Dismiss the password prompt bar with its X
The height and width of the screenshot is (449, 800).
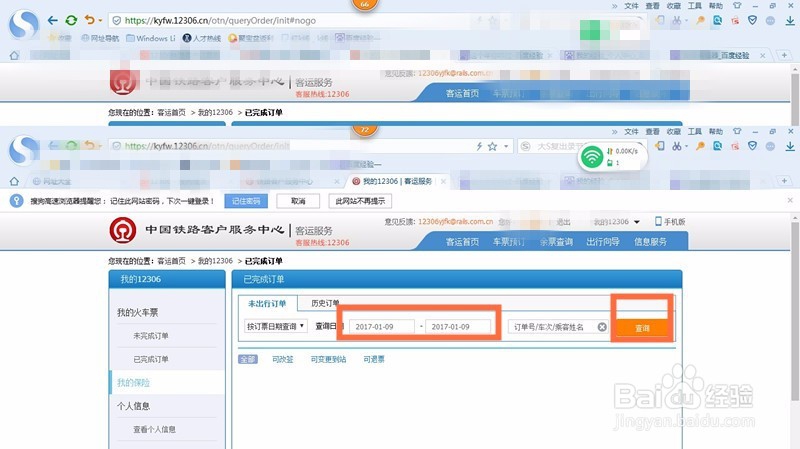(790, 201)
